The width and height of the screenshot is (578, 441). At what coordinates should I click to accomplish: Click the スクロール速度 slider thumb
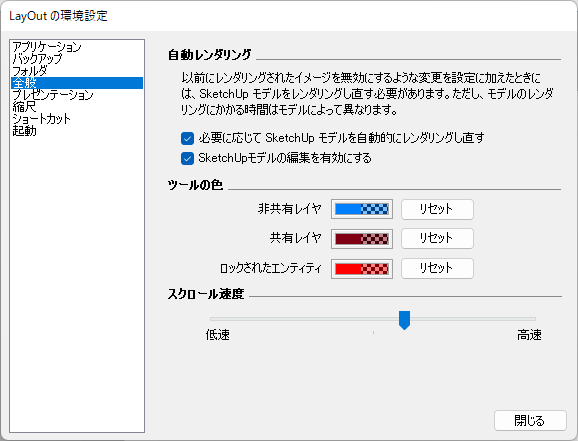(404, 320)
